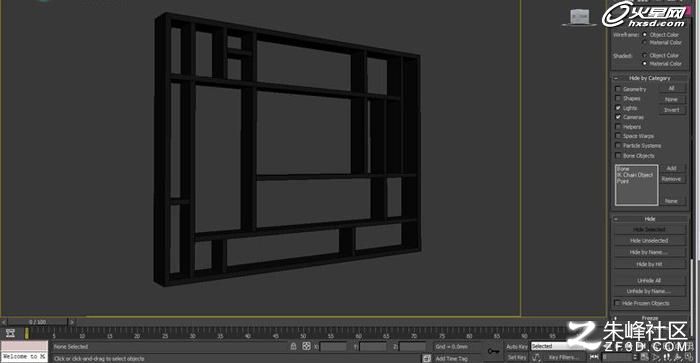Click the go to start playback icon
The width and height of the screenshot is (700, 363).
tap(594, 357)
